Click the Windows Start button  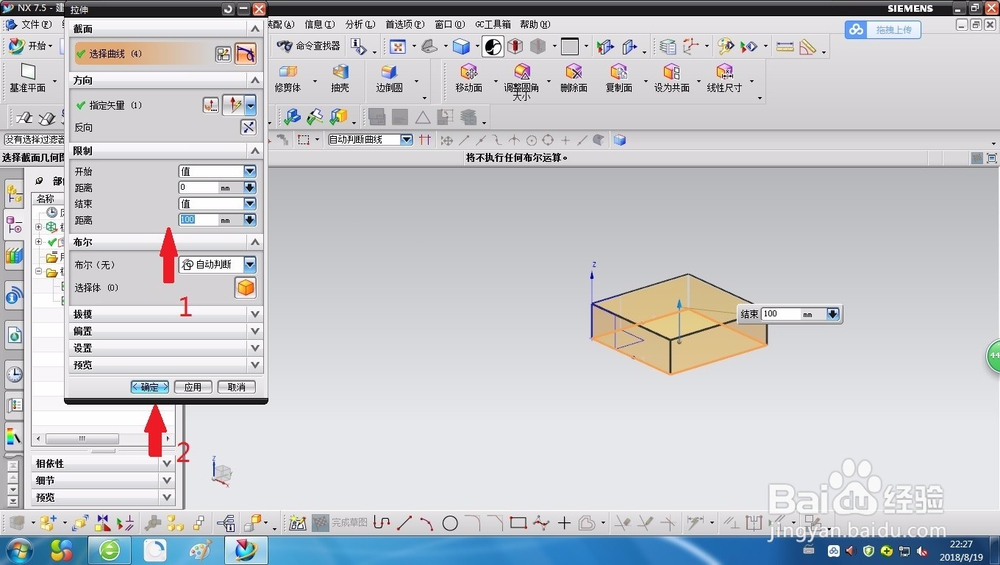click(18, 550)
